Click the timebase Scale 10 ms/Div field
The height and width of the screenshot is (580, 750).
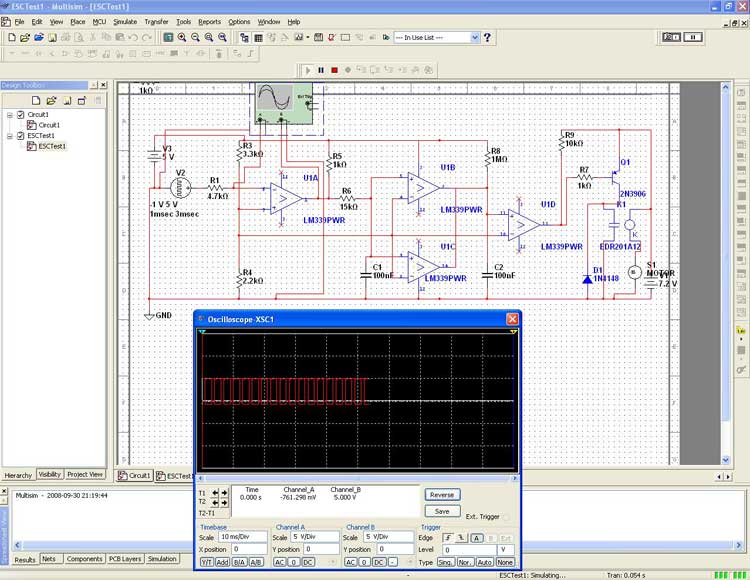[243, 537]
